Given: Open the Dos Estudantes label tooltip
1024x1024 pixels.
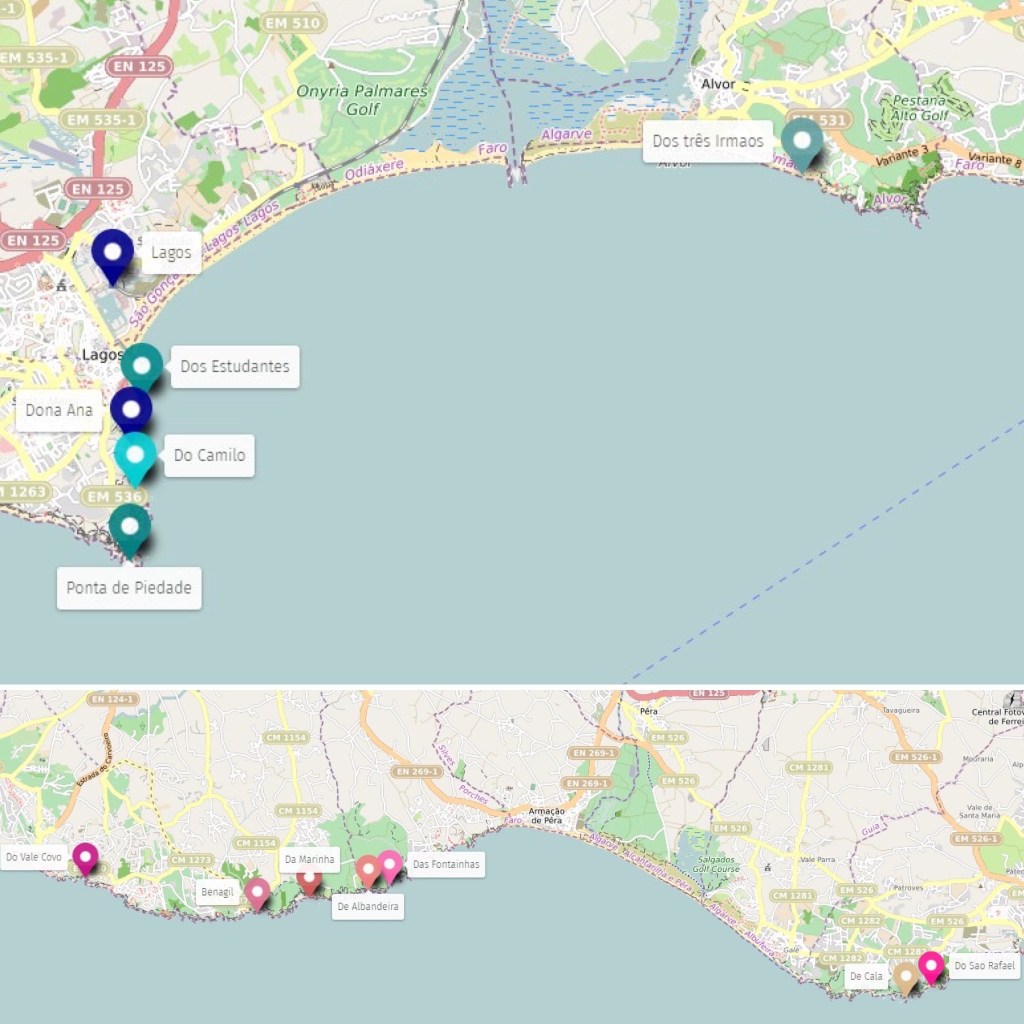Looking at the screenshot, I should click(x=235, y=366).
